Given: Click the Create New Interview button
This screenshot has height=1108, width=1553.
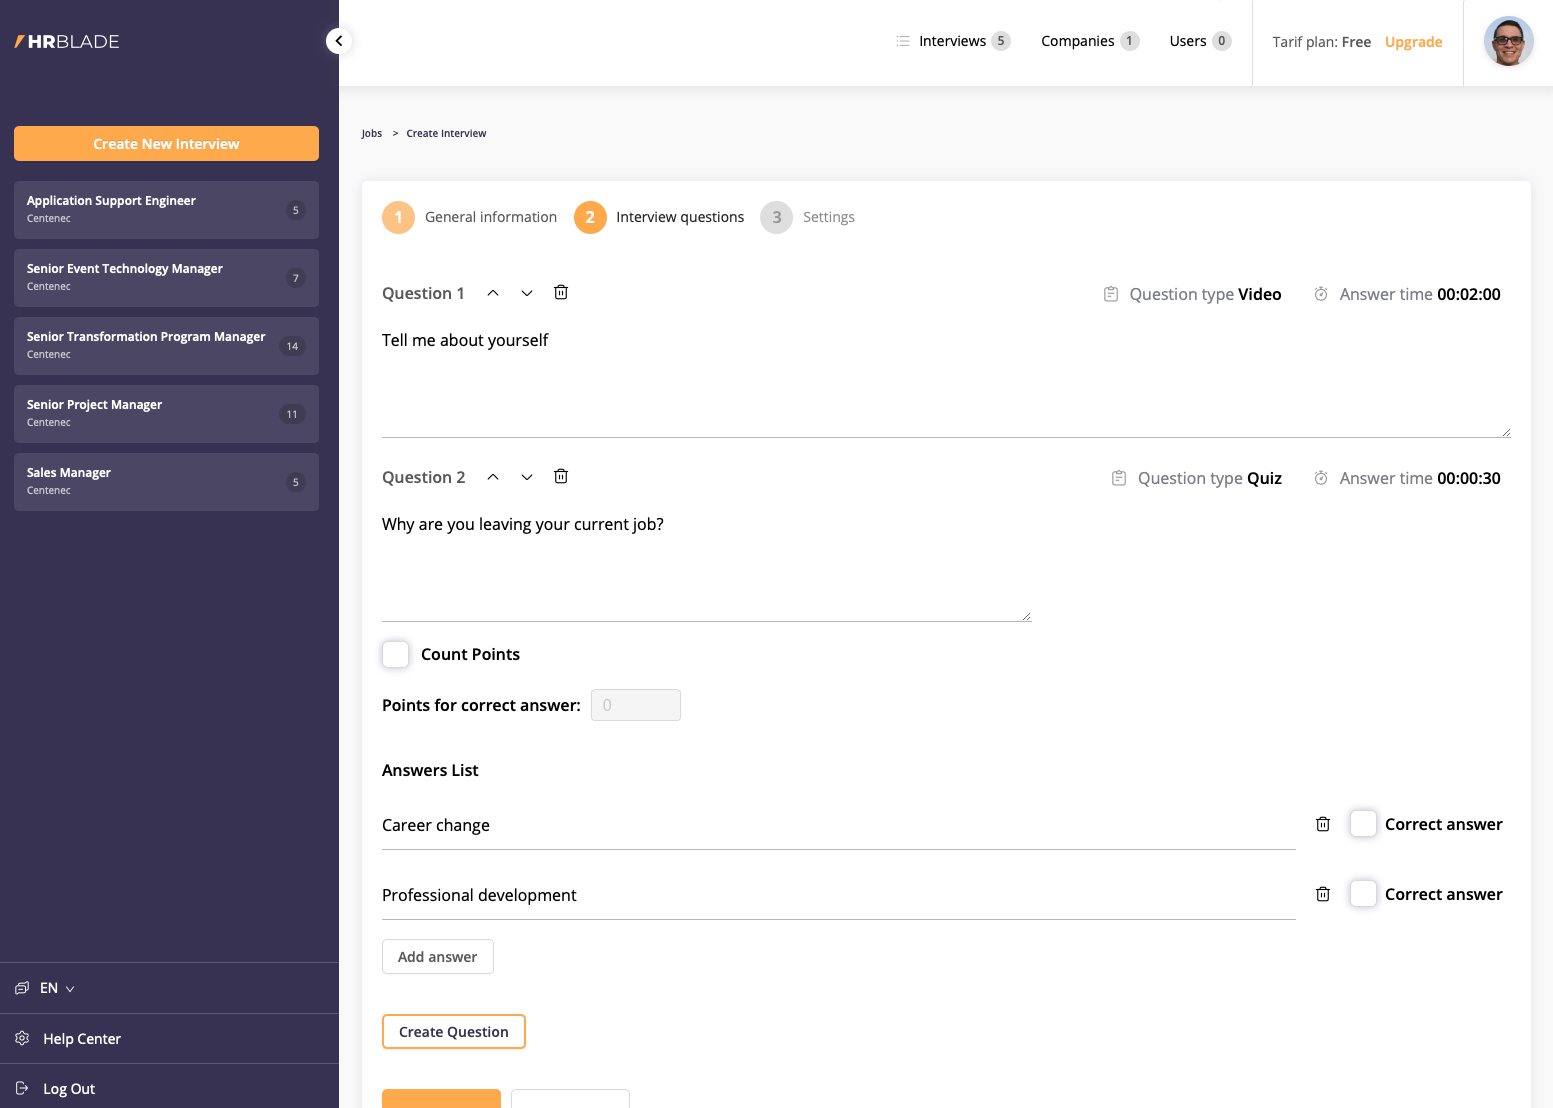Looking at the screenshot, I should click(166, 144).
